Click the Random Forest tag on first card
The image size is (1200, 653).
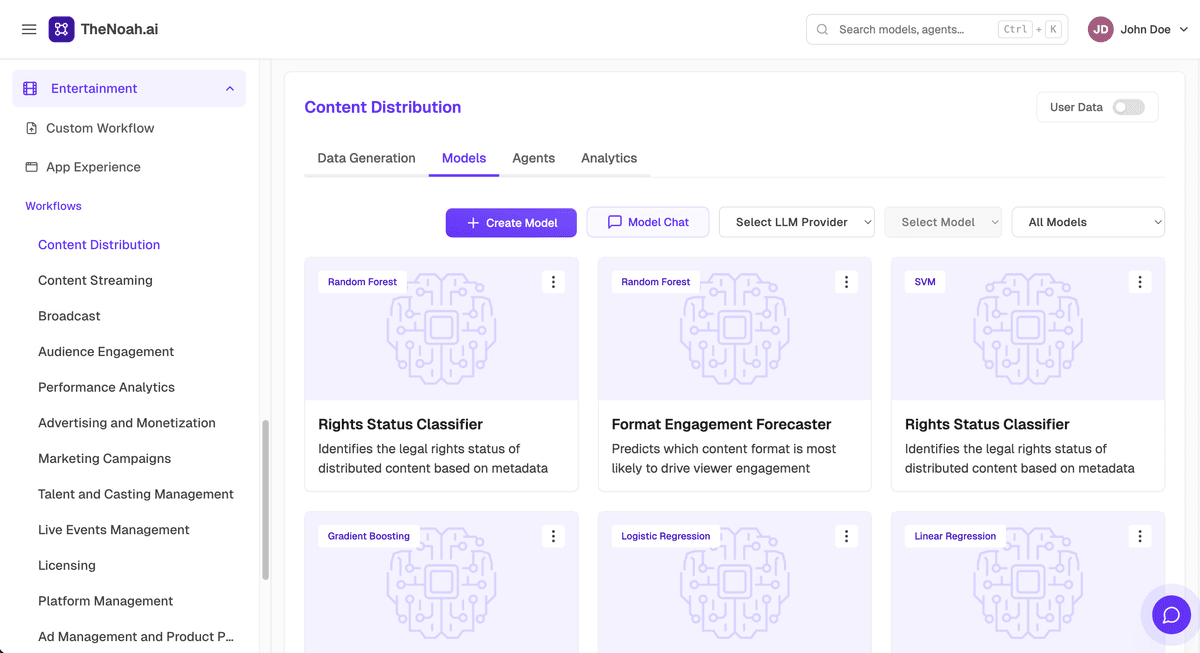pos(362,282)
